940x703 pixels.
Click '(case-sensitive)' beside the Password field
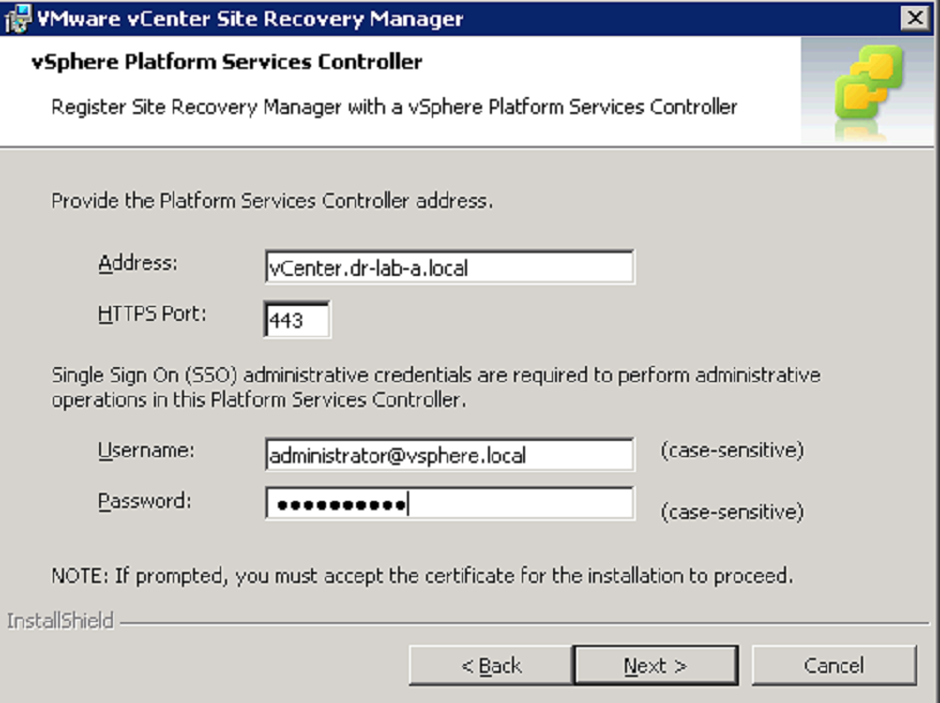pos(732,512)
